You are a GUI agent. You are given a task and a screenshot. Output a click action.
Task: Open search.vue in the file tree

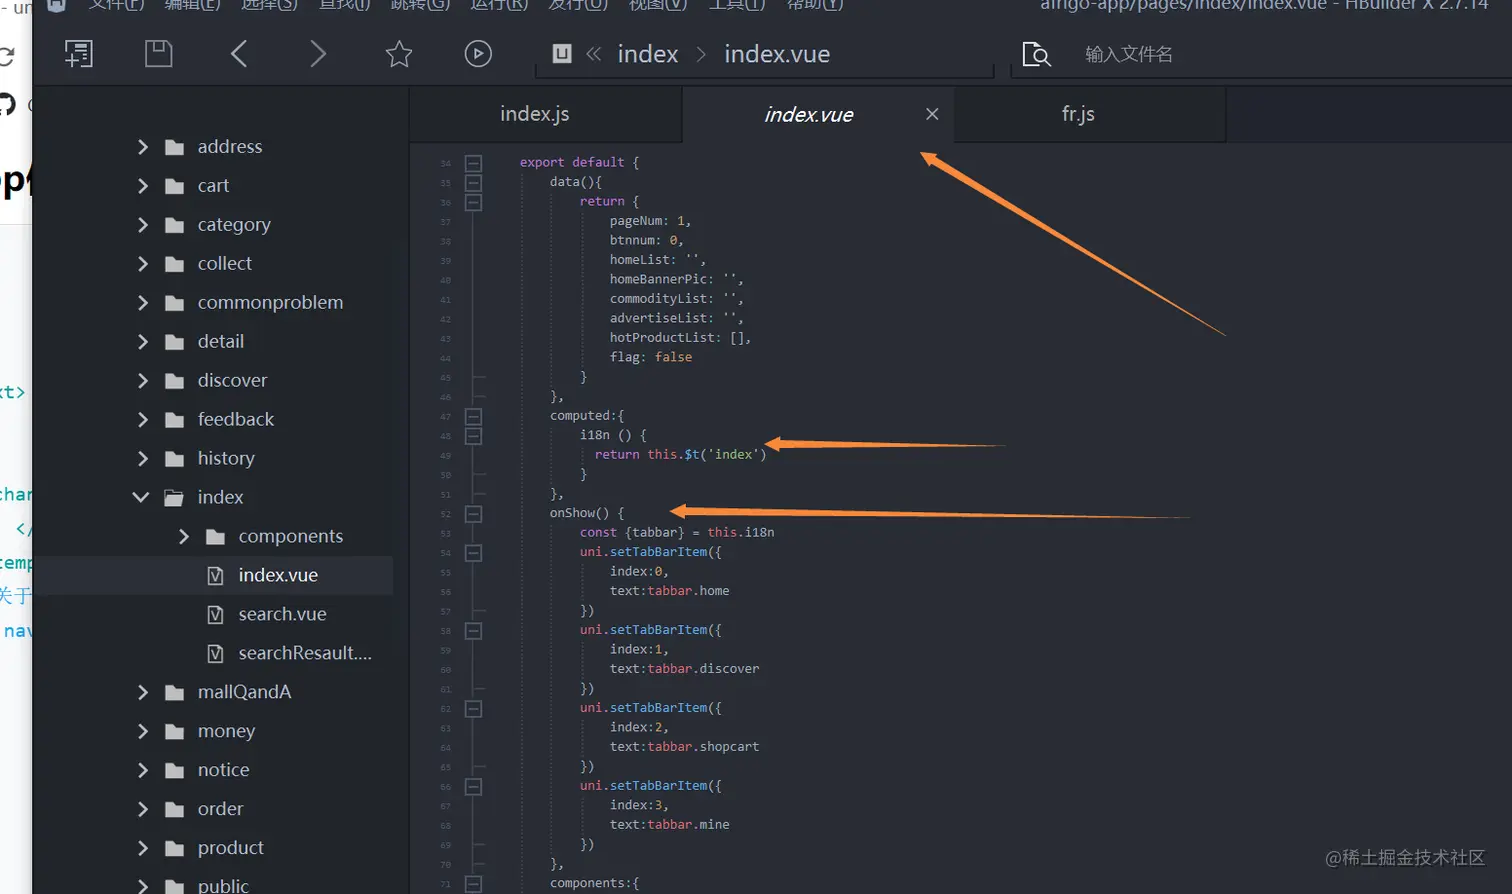[x=282, y=614]
